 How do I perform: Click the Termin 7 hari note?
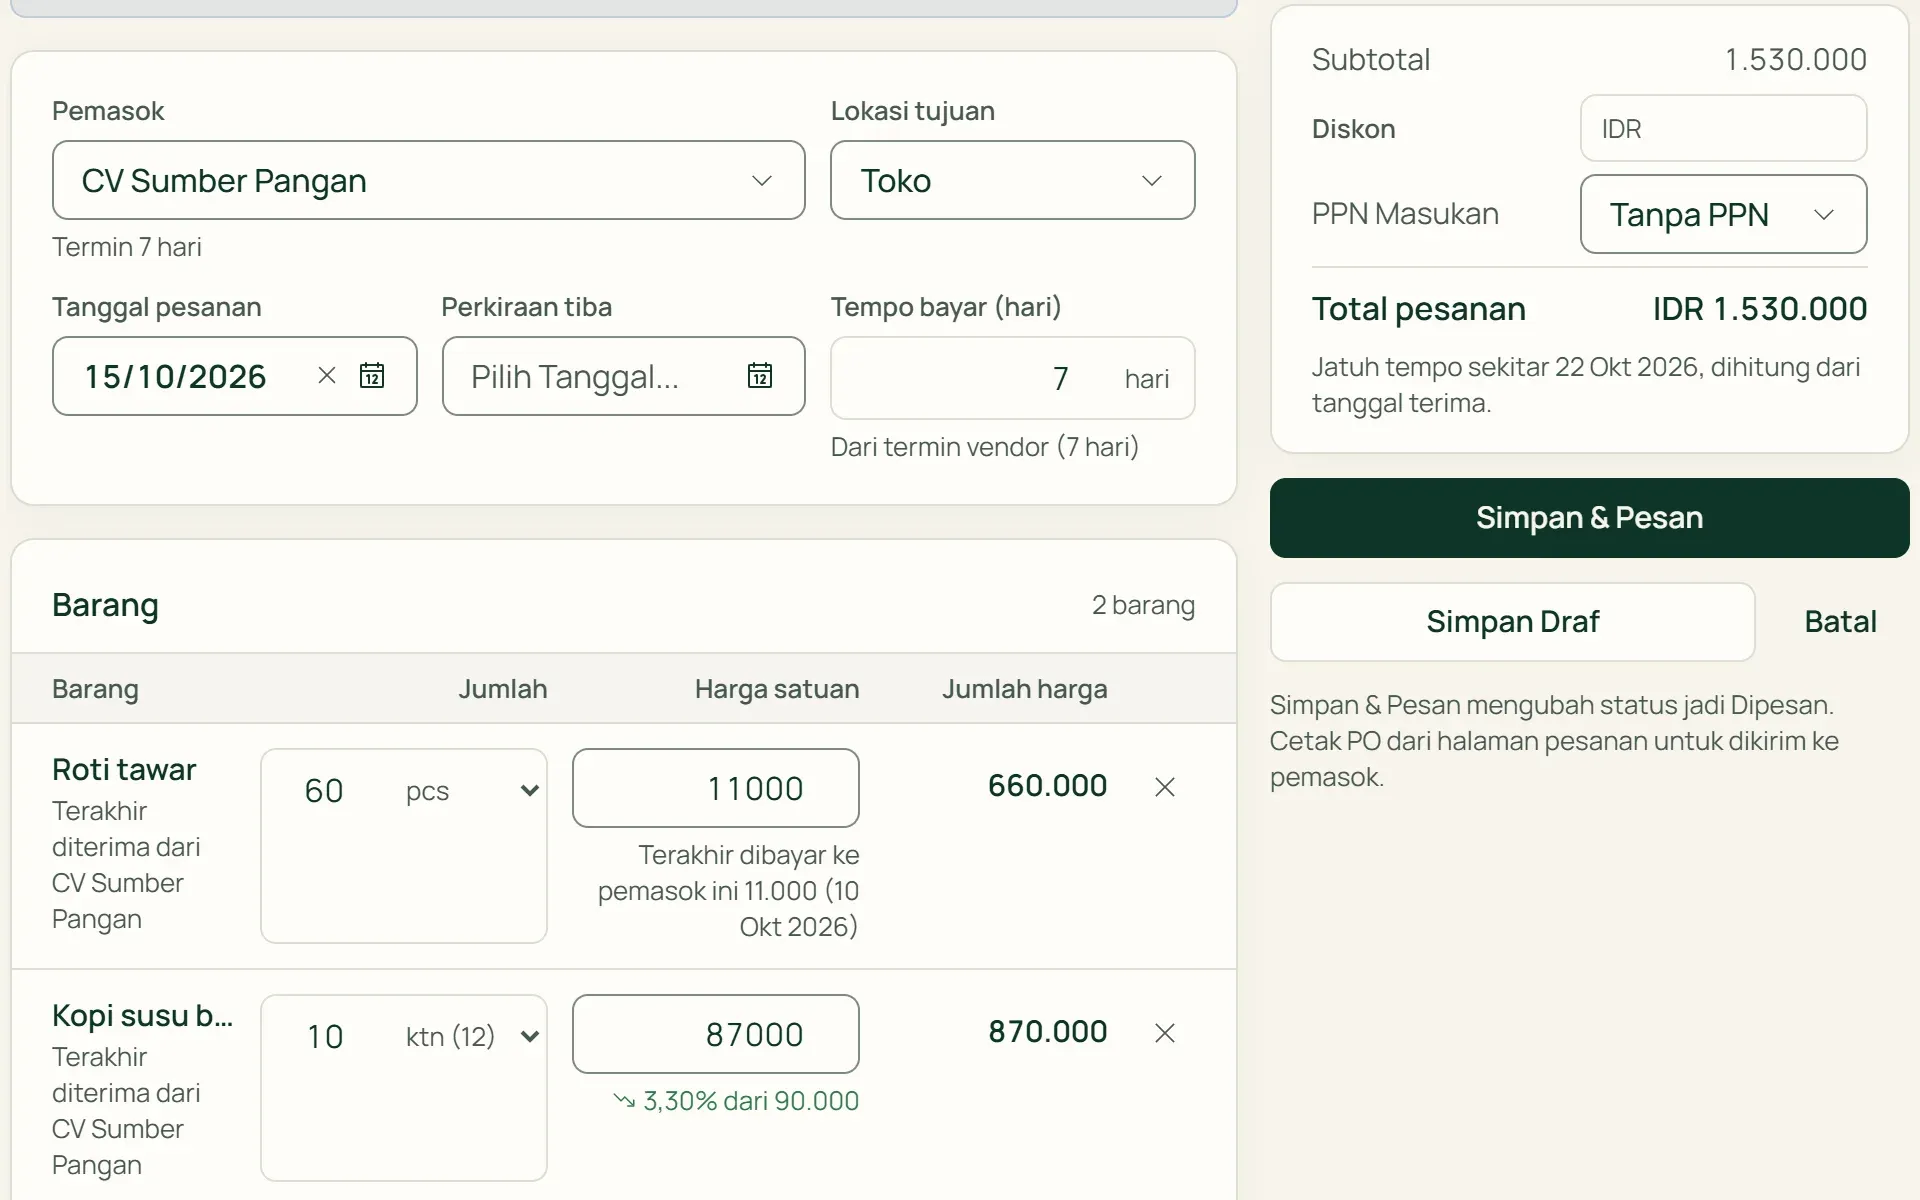pyautogui.click(x=127, y=247)
